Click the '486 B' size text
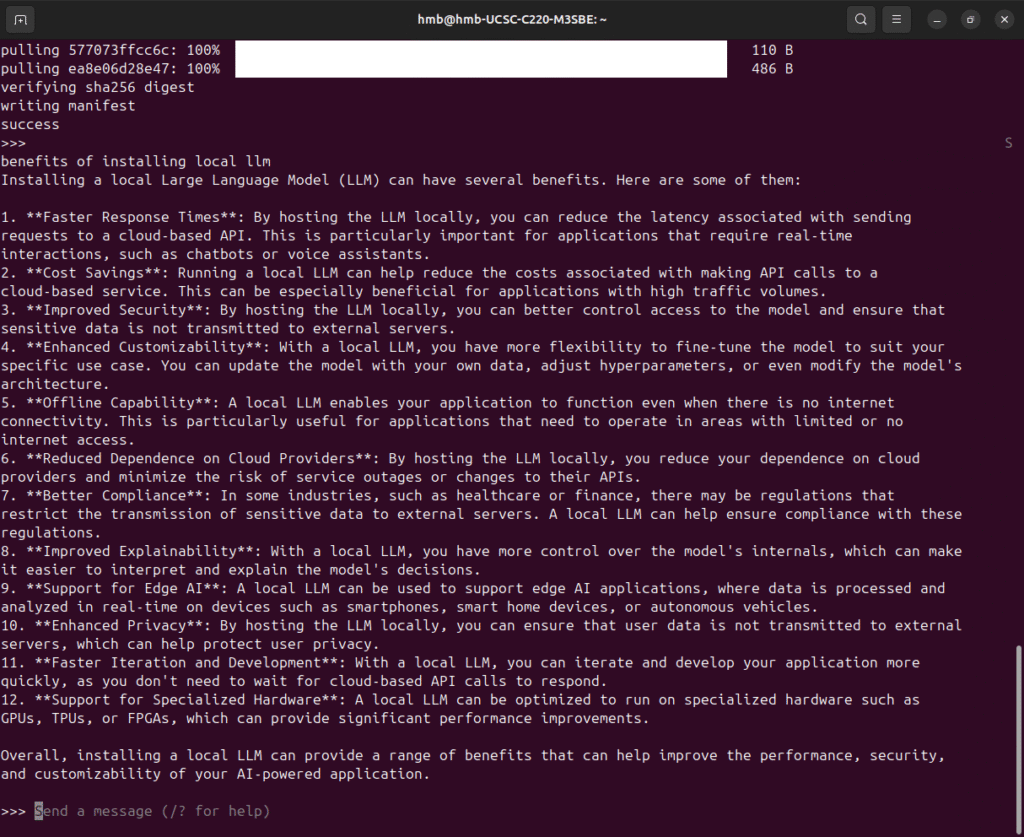This screenshot has height=837, width=1024. [772, 69]
